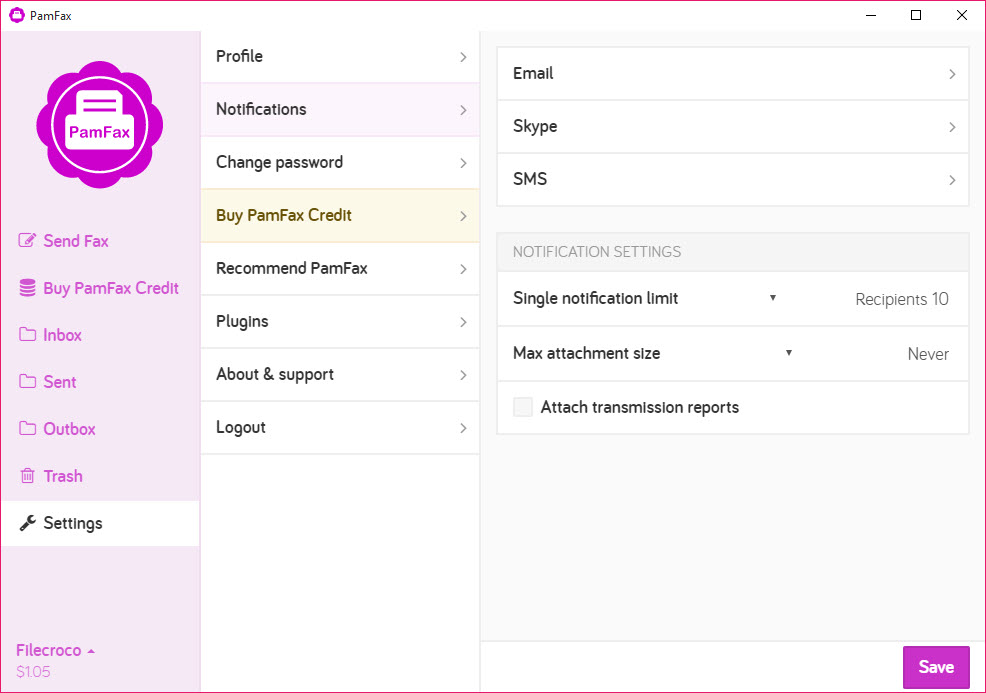Click the Settings wrench icon

(x=28, y=523)
